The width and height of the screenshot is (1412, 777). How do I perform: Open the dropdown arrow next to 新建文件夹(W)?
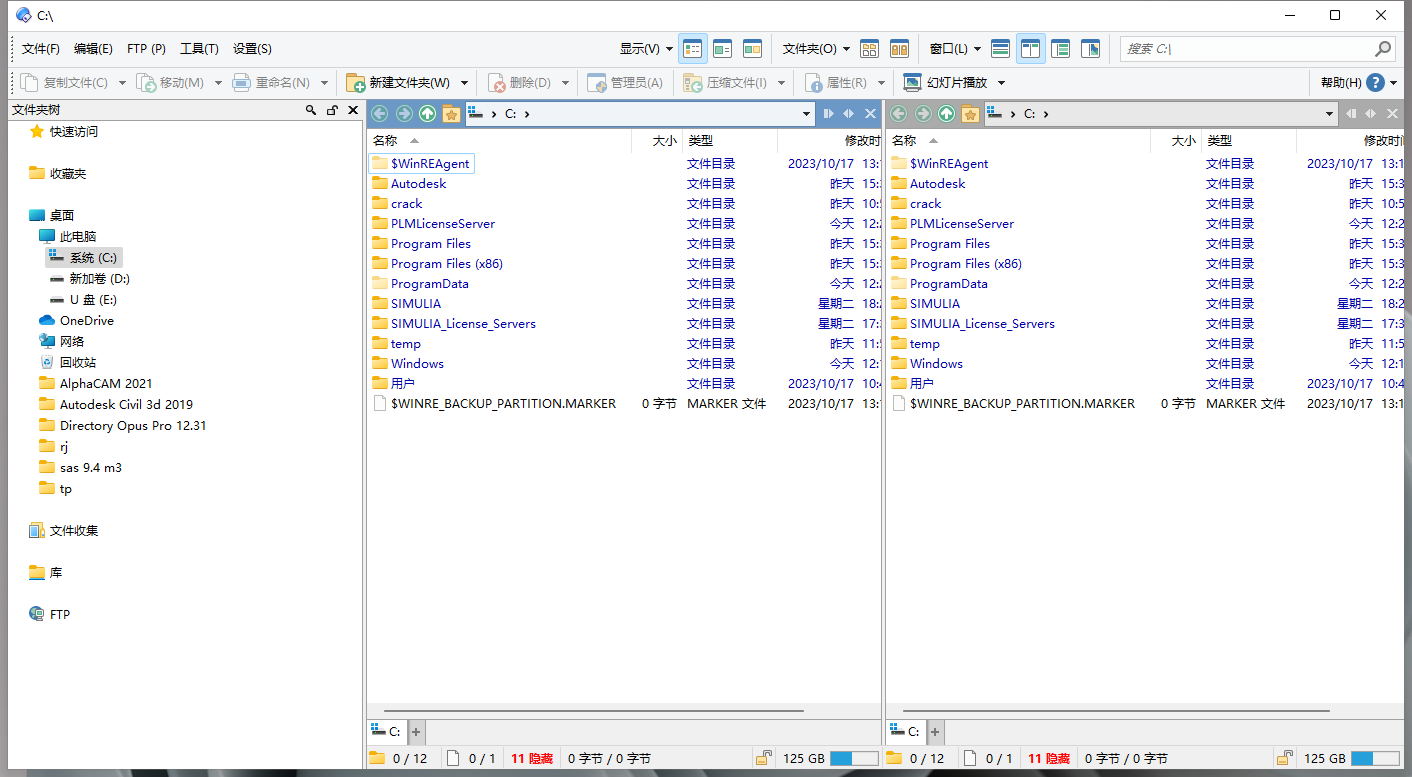point(464,82)
